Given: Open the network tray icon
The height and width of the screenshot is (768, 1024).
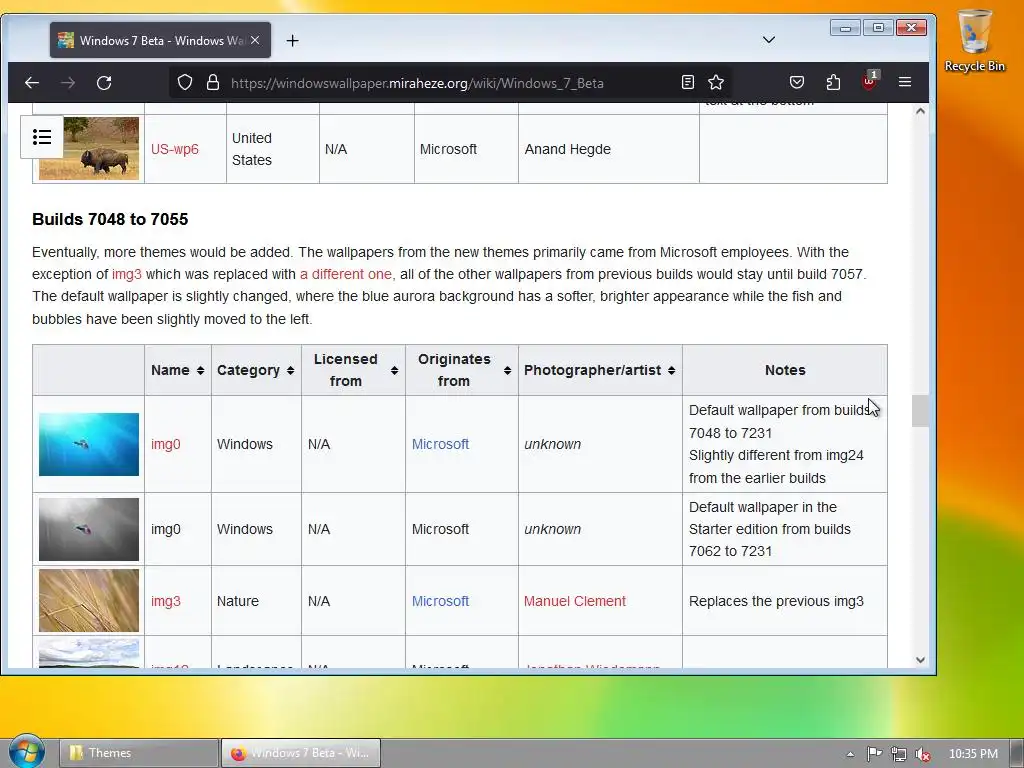Looking at the screenshot, I should (x=899, y=754).
